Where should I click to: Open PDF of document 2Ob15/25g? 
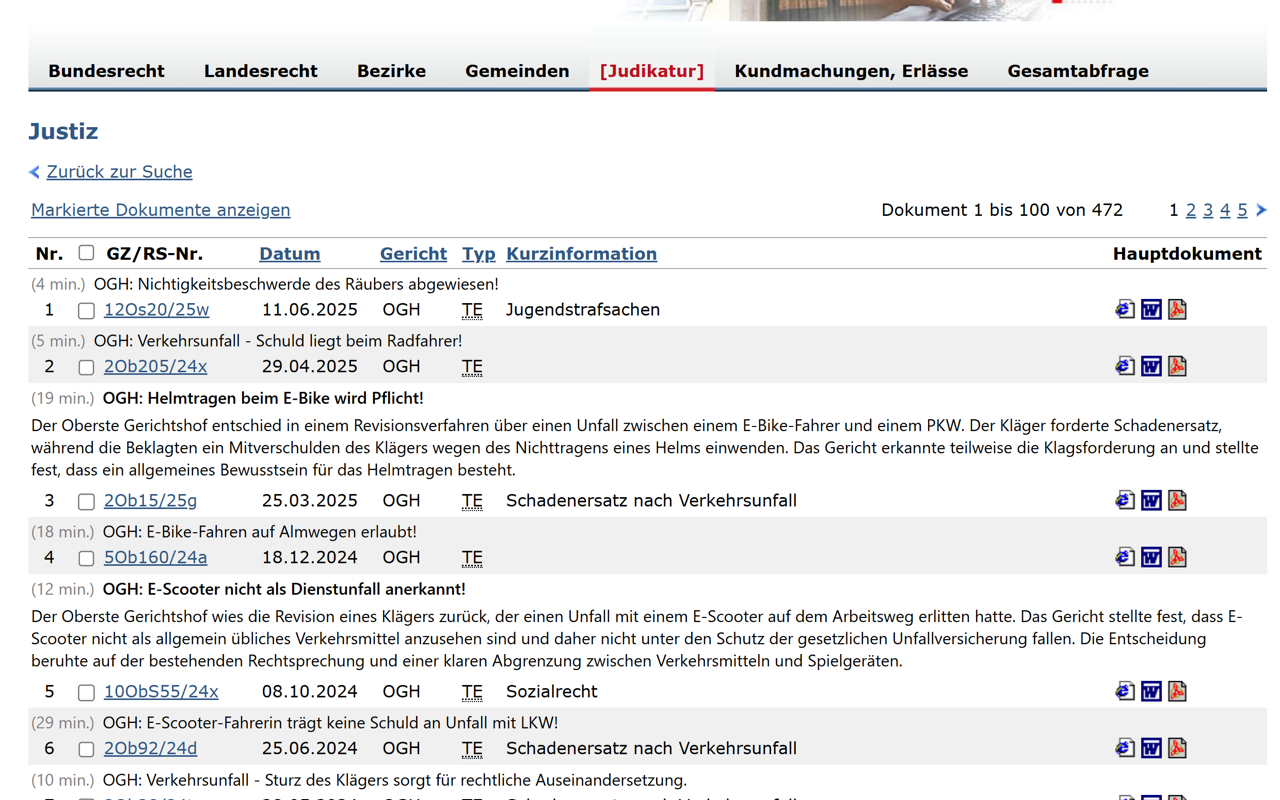(x=1177, y=501)
